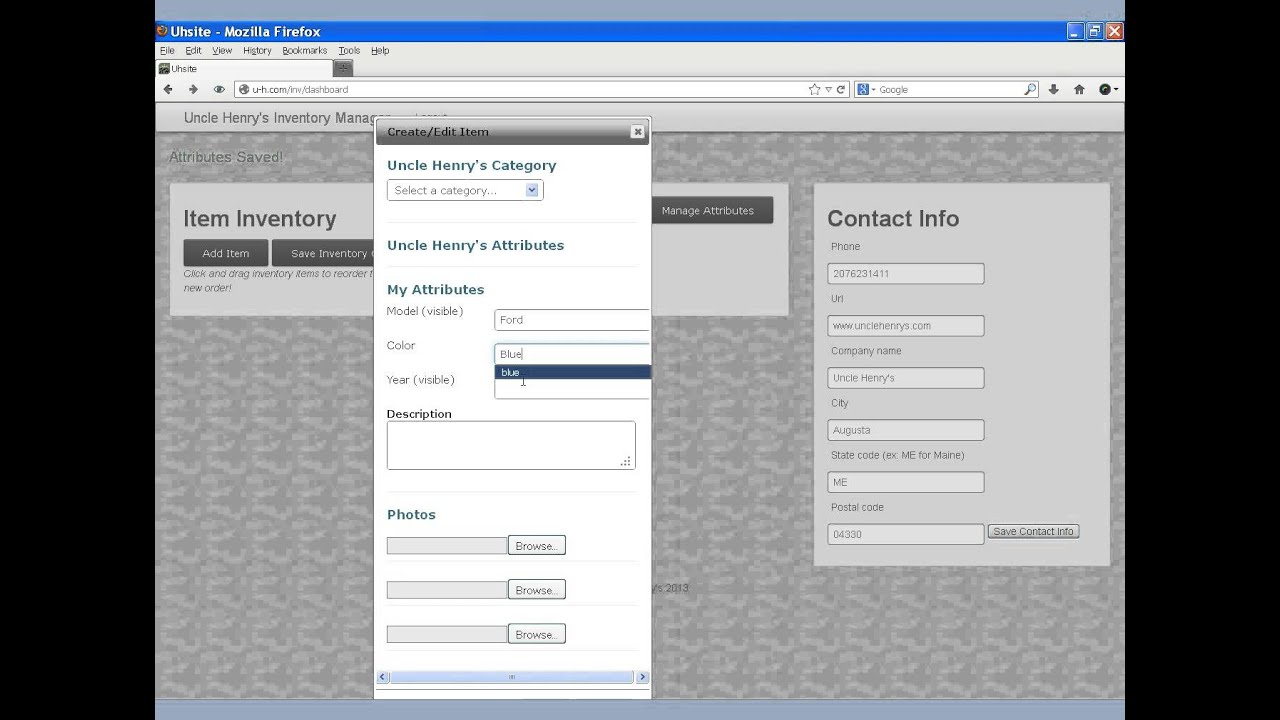Go to the Home page icon
Viewport: 1280px width, 720px height.
(x=1079, y=89)
